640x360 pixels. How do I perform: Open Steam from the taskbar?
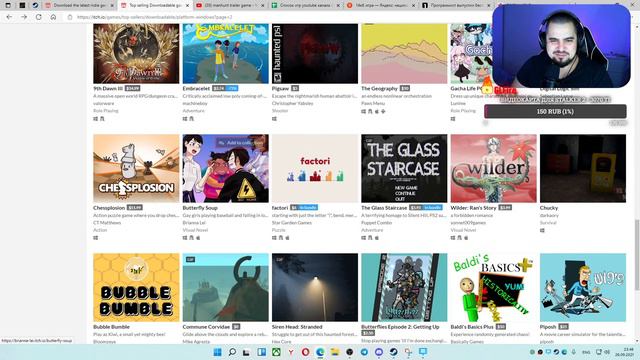(x=393, y=352)
